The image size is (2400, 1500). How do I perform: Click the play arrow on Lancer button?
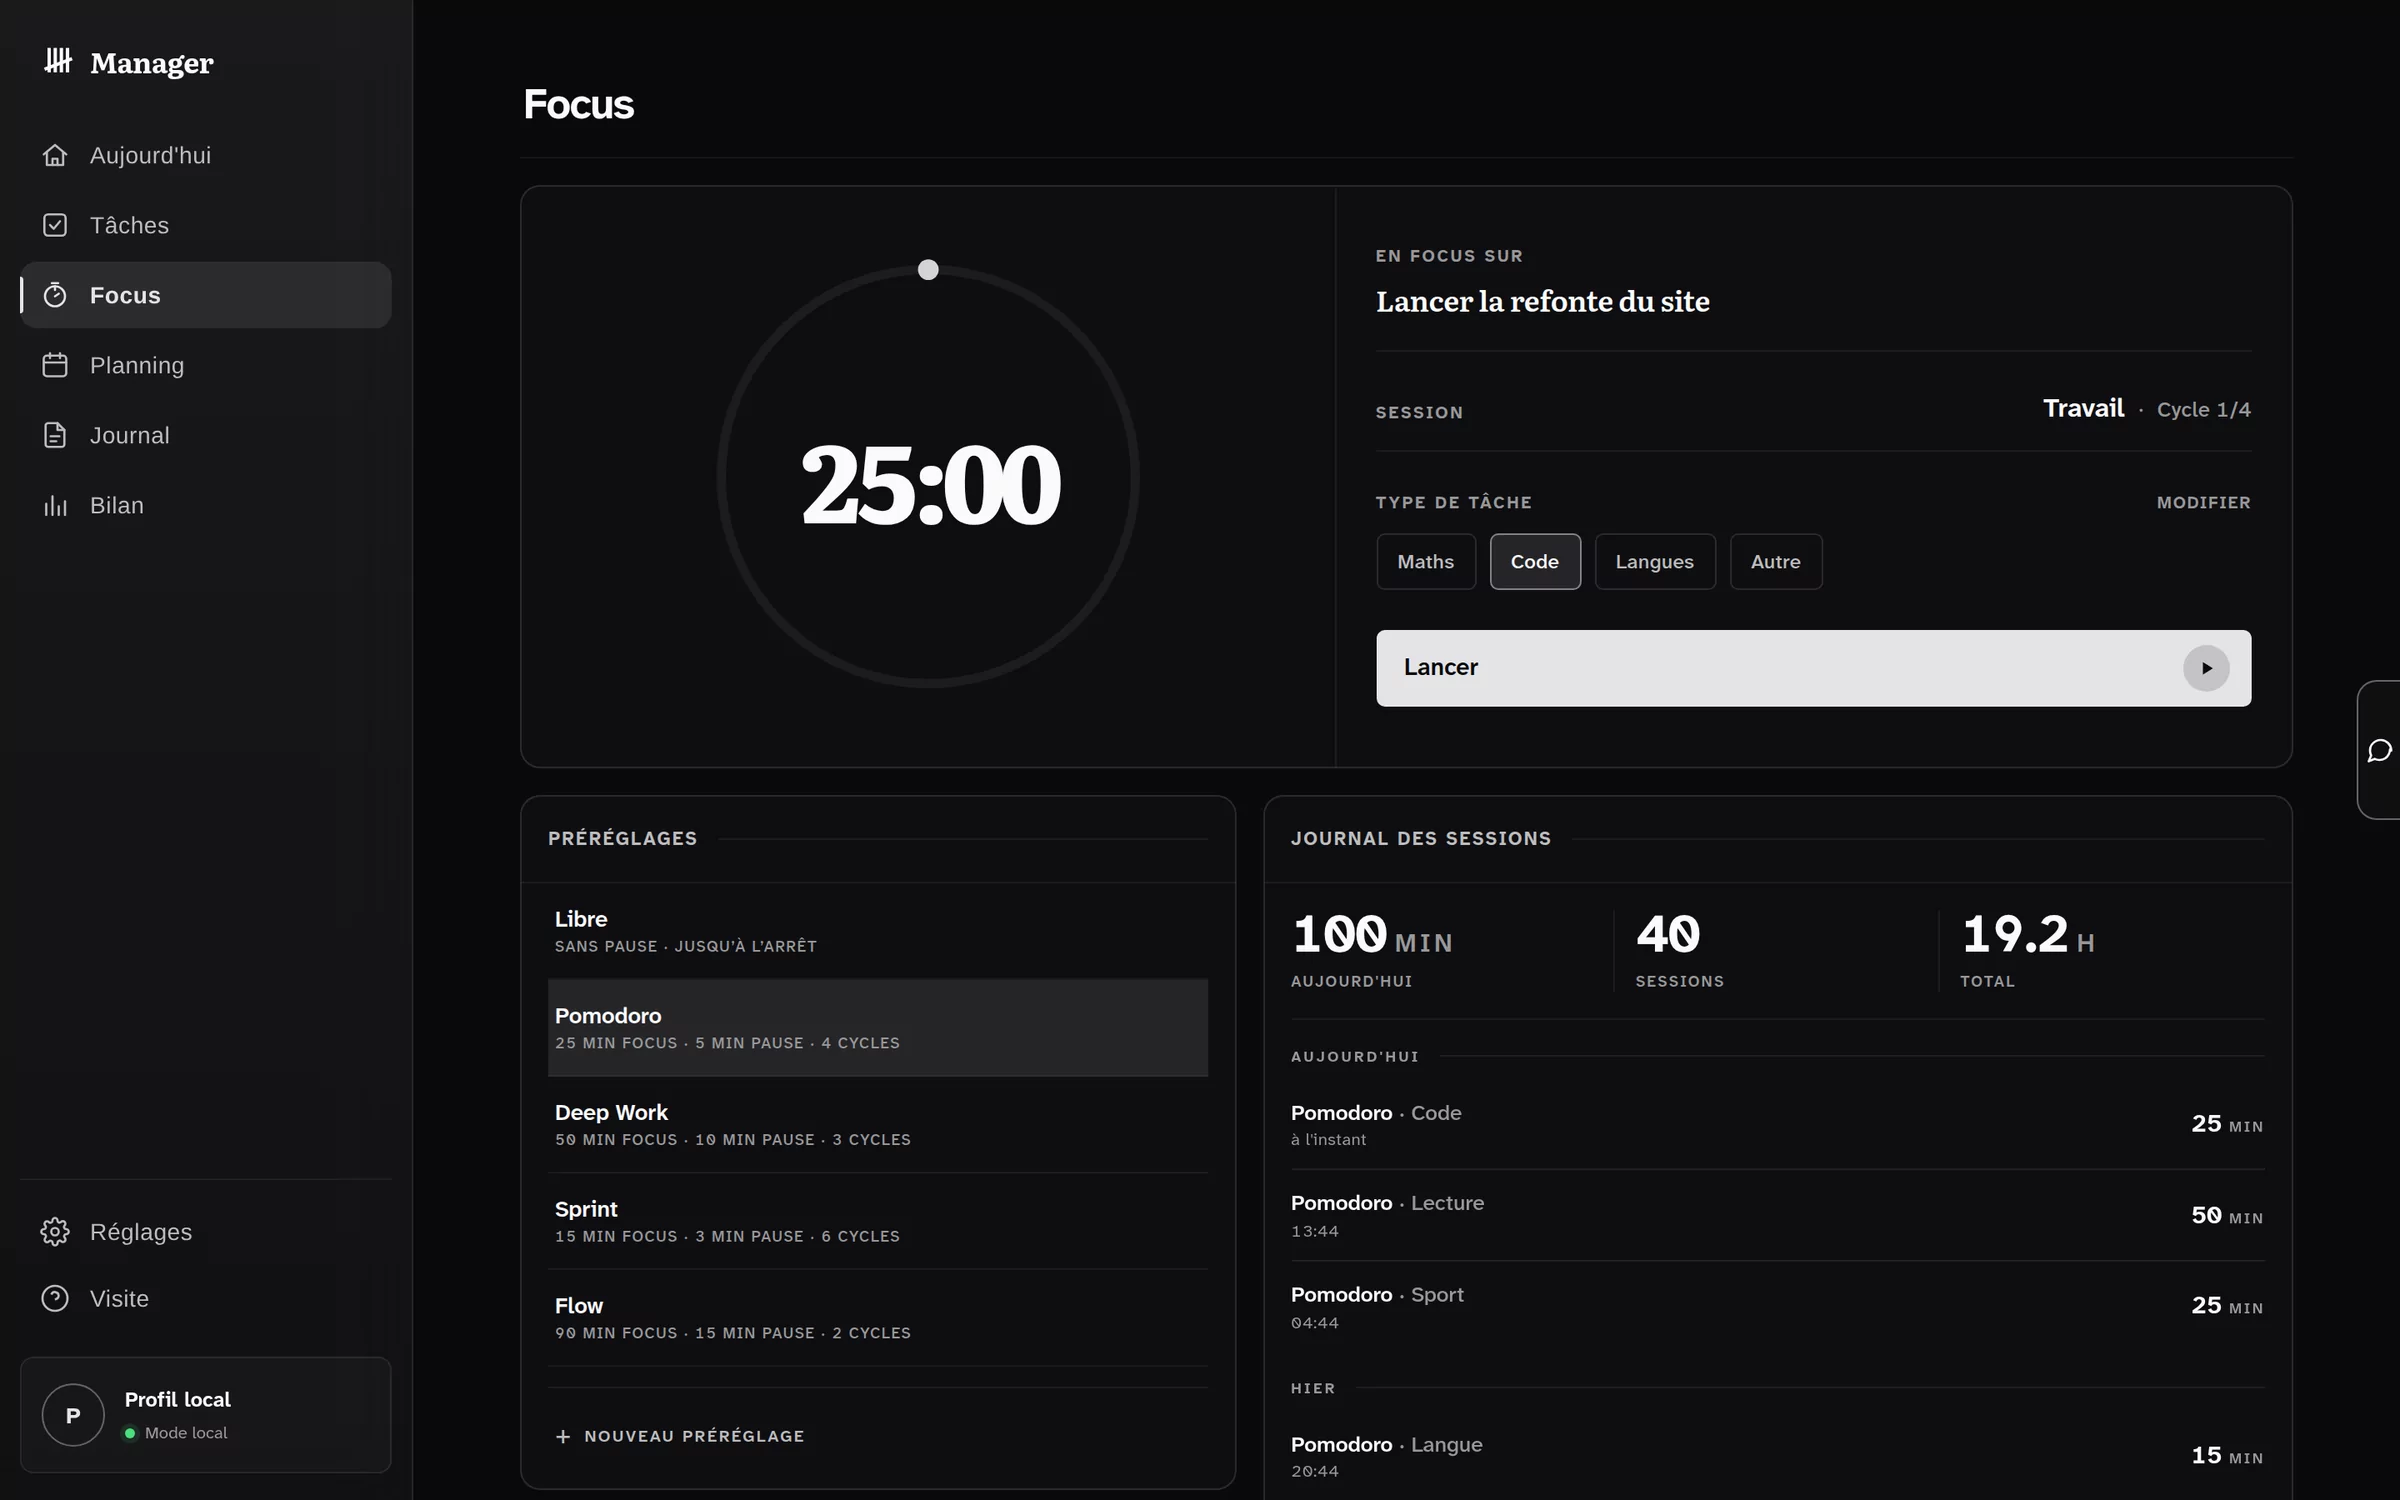click(2206, 668)
